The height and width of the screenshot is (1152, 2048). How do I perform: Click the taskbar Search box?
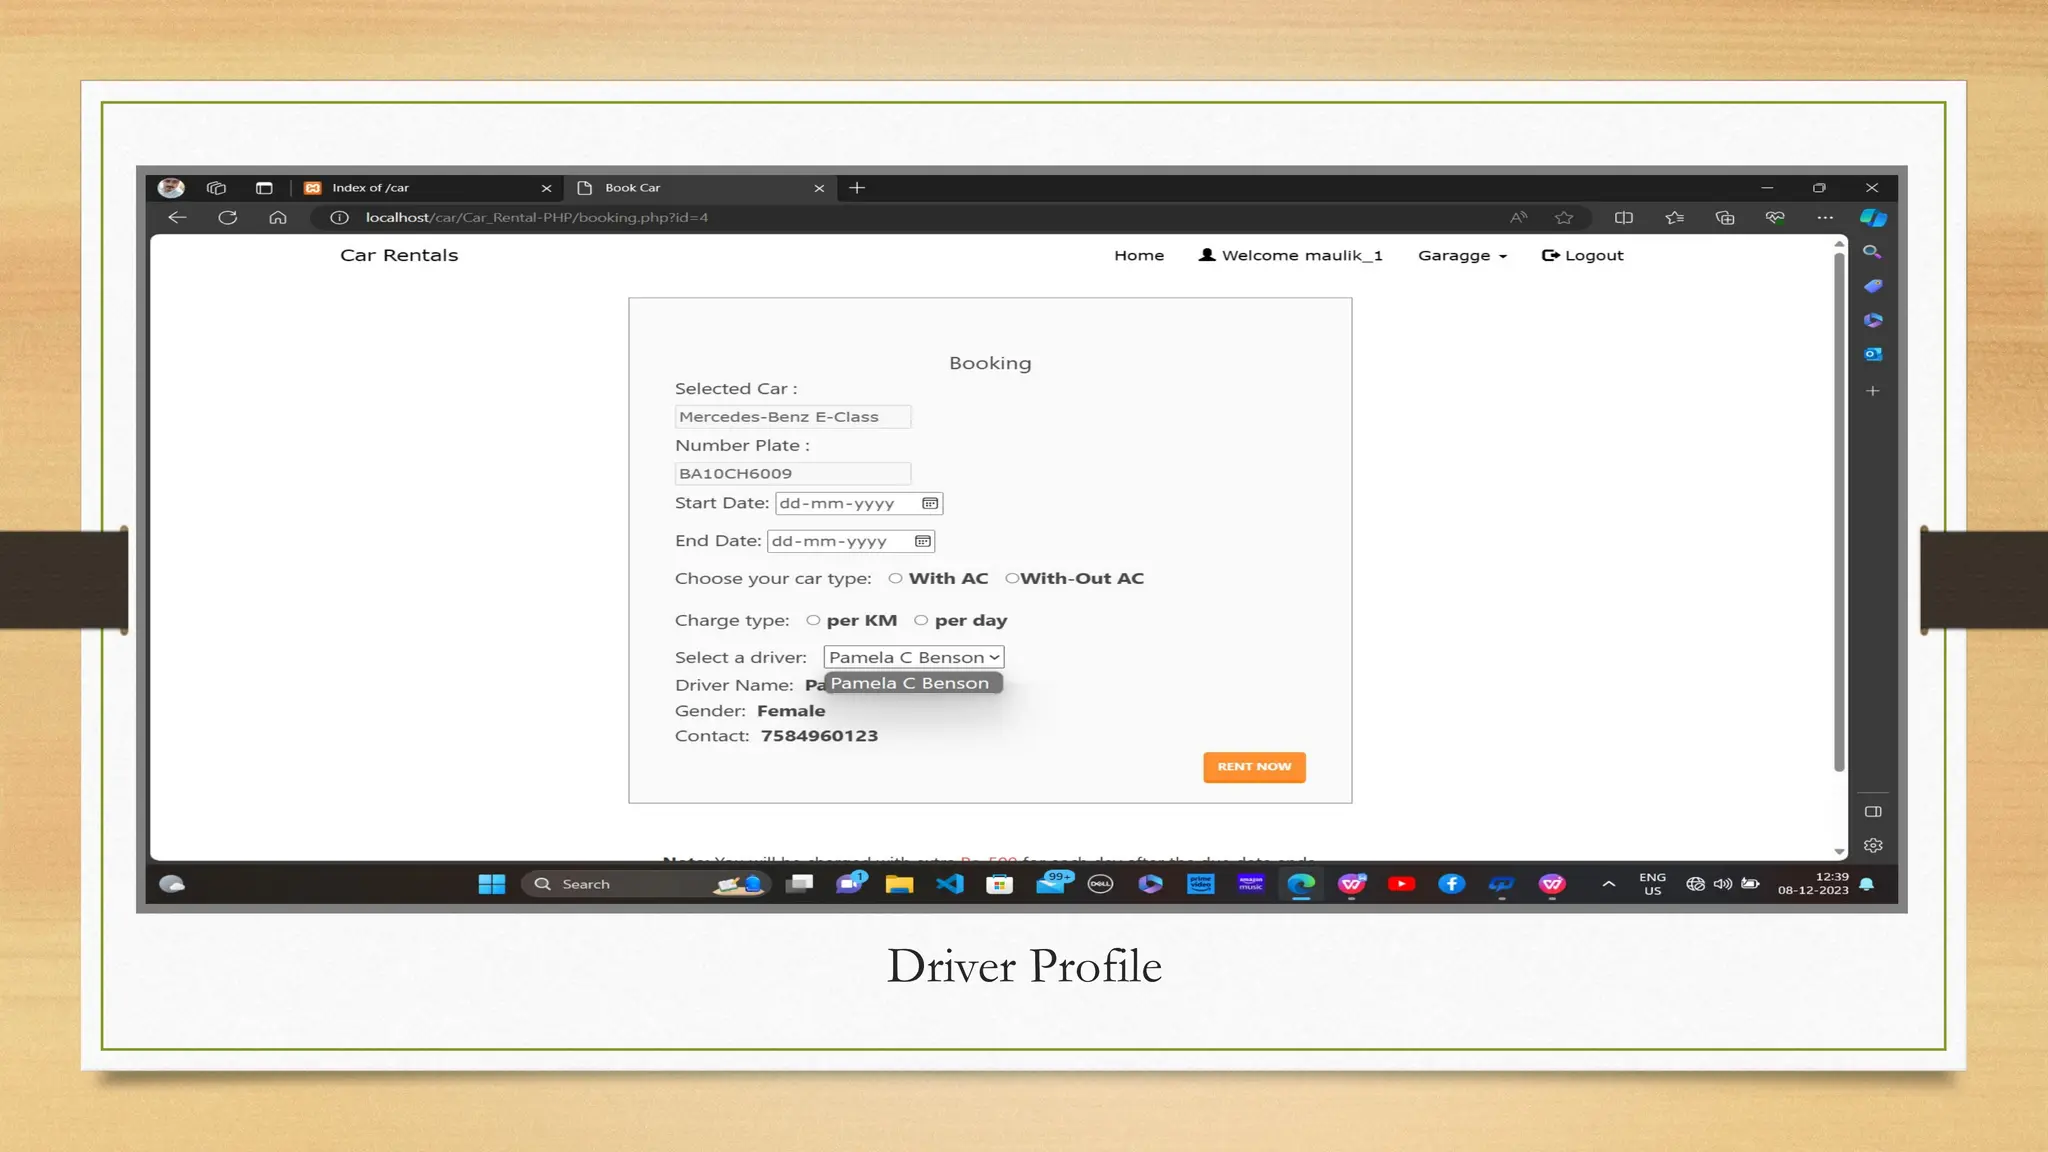click(x=645, y=884)
